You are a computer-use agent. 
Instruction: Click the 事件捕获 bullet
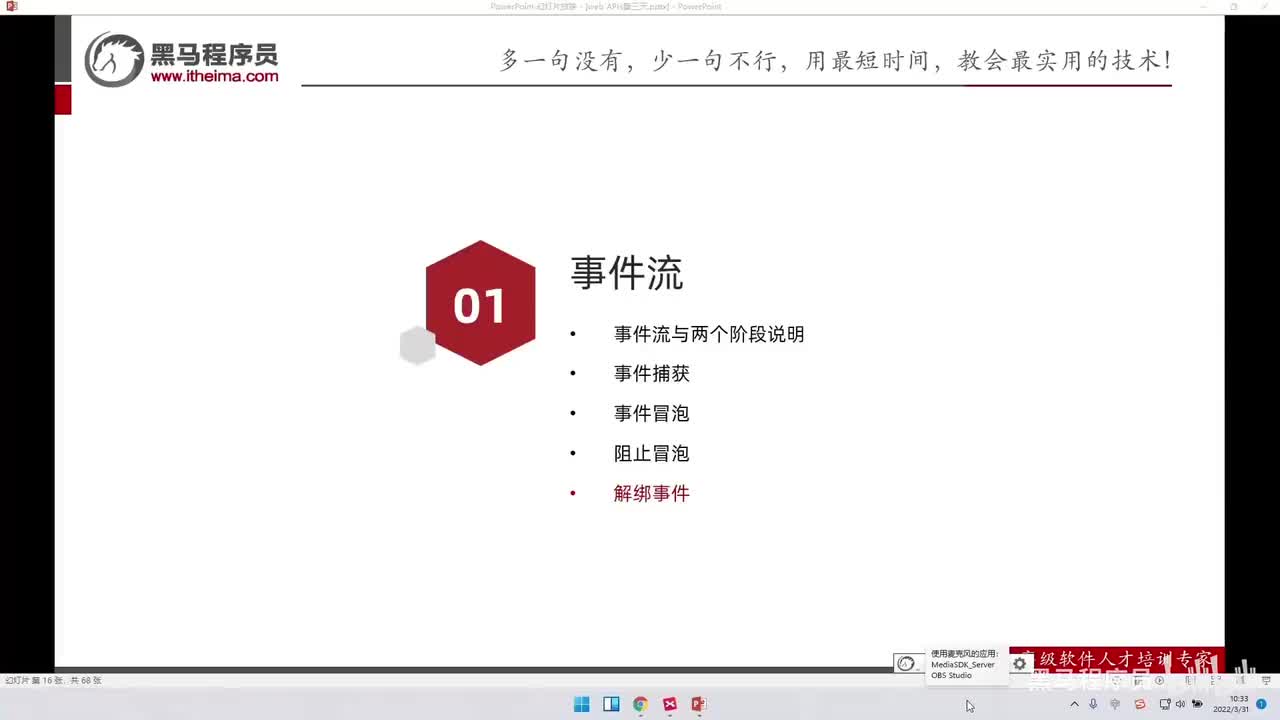652,374
